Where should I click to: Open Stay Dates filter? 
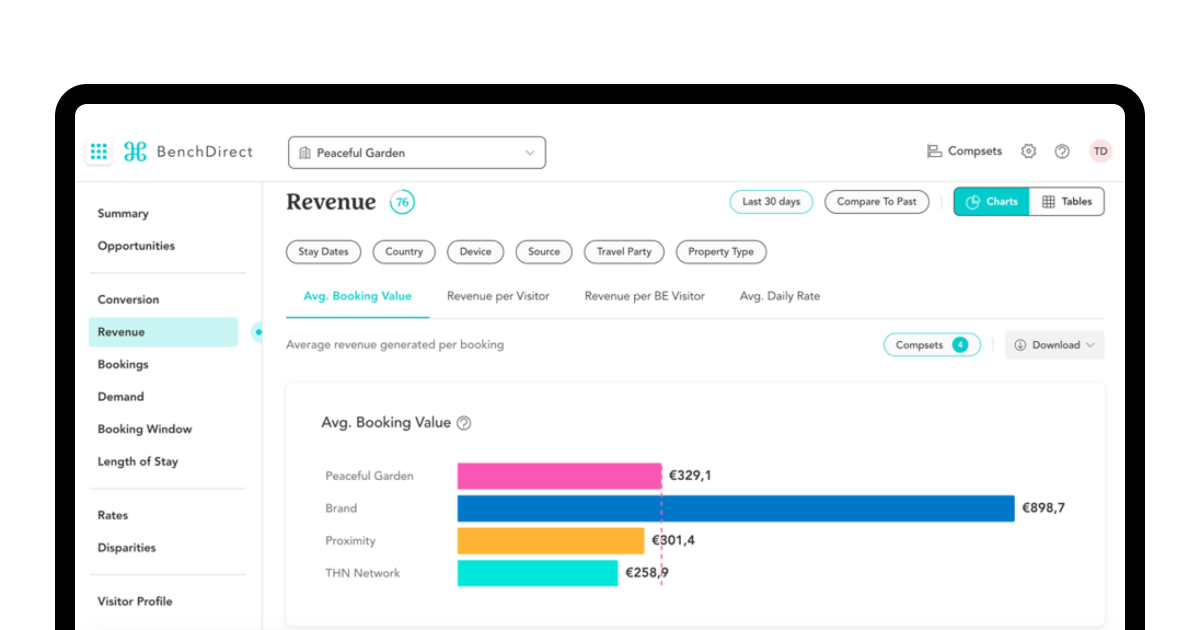[324, 252]
